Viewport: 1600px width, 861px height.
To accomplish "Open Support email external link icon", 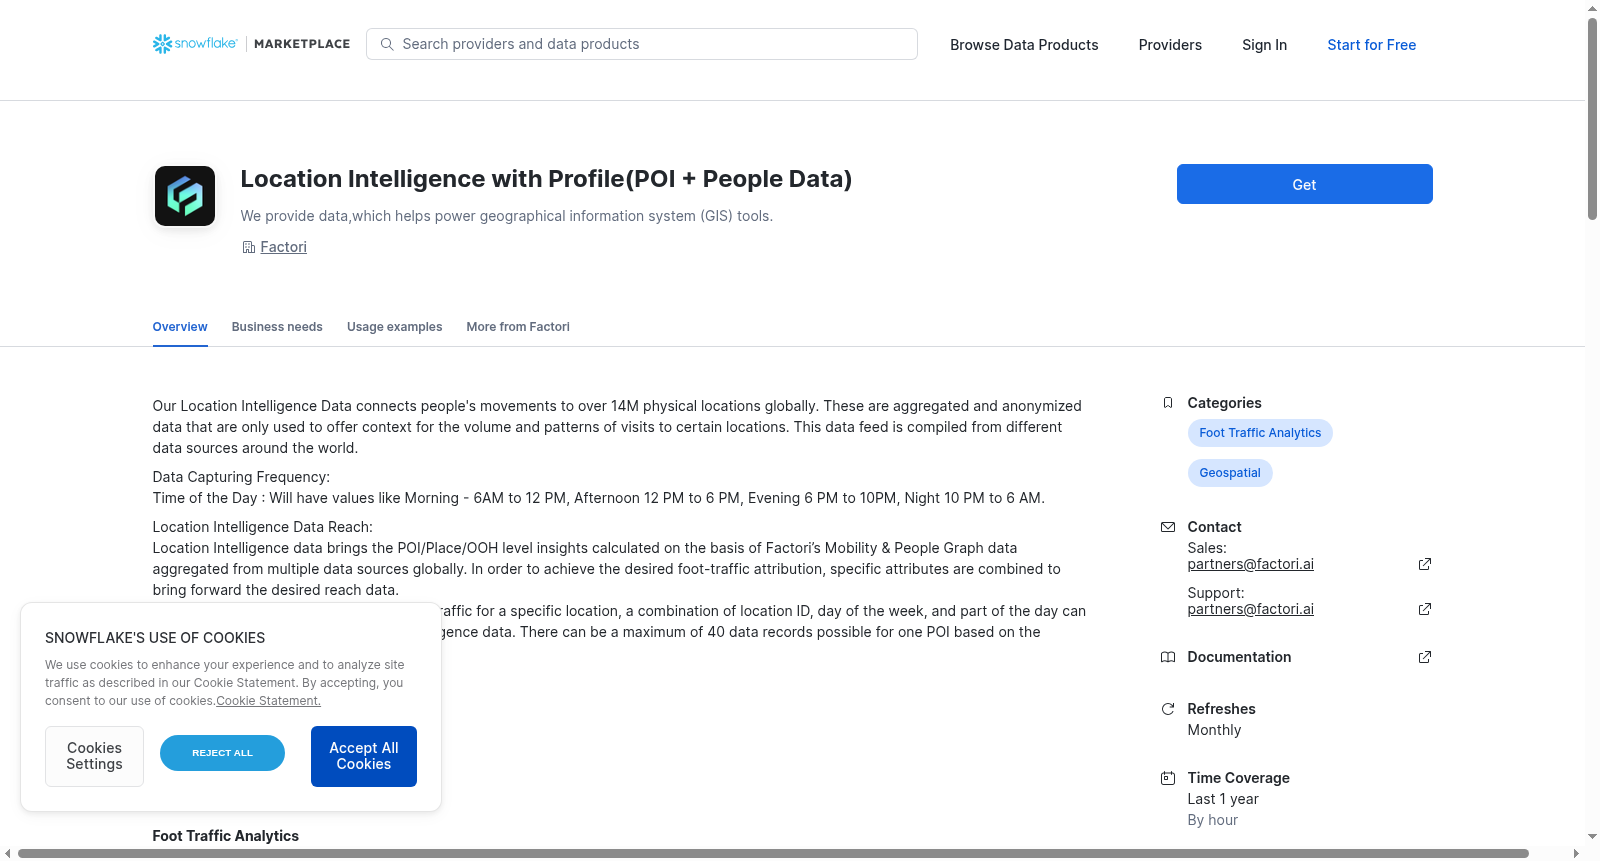I will (1425, 609).
